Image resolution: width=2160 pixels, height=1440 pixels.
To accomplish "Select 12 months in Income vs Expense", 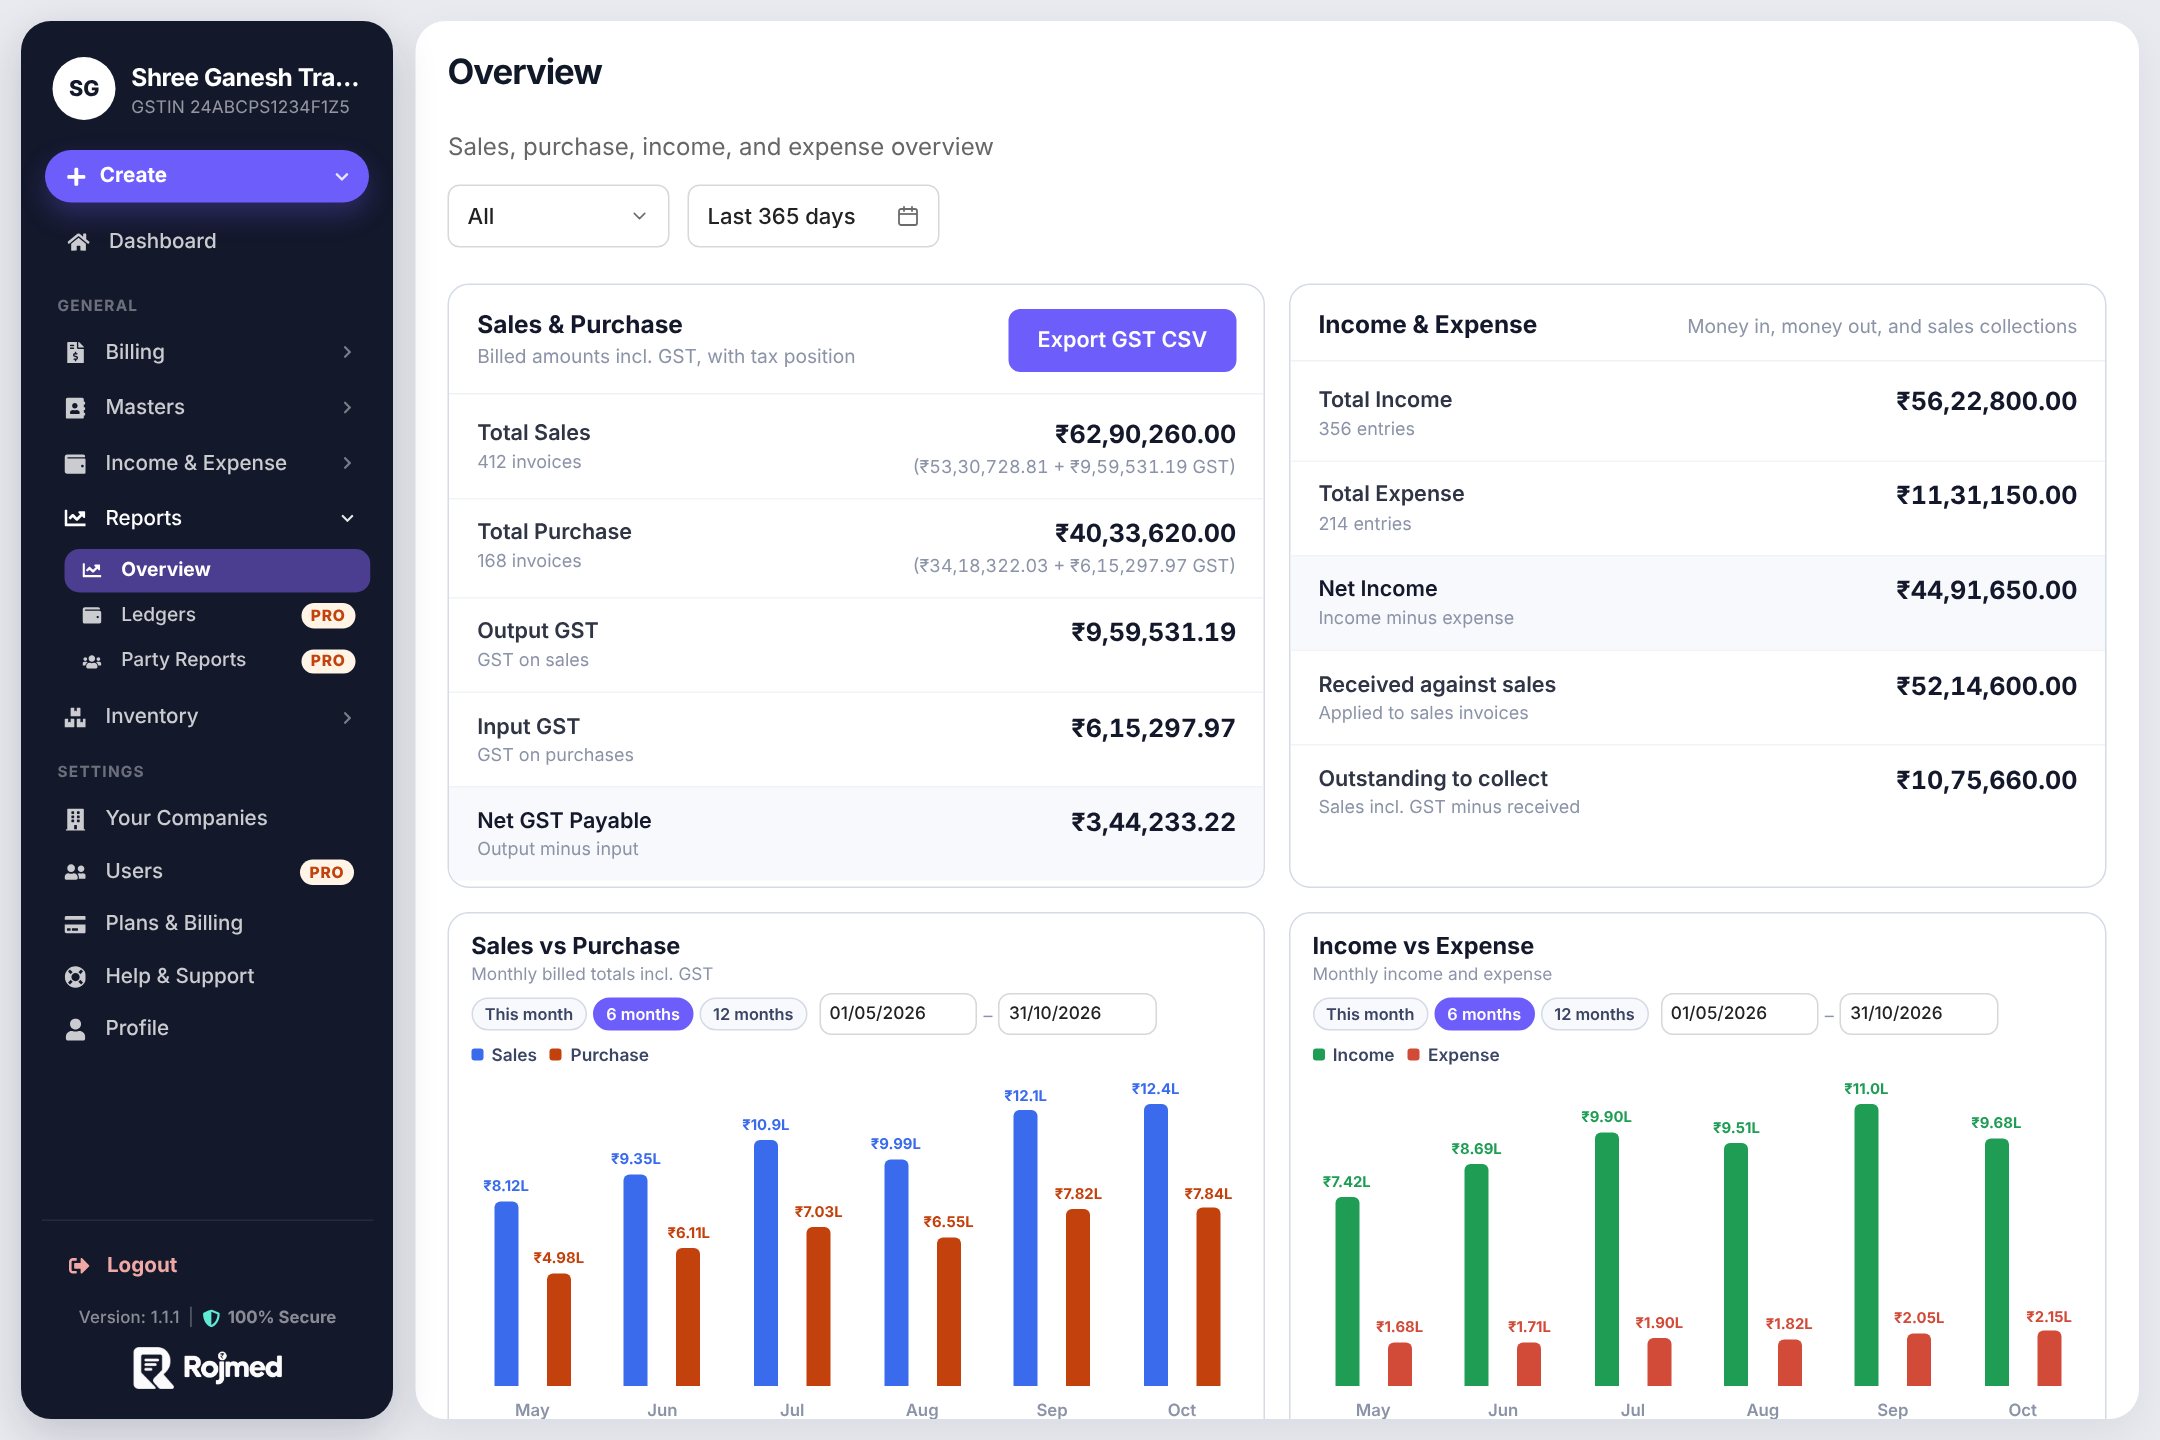I will 1594,1014.
